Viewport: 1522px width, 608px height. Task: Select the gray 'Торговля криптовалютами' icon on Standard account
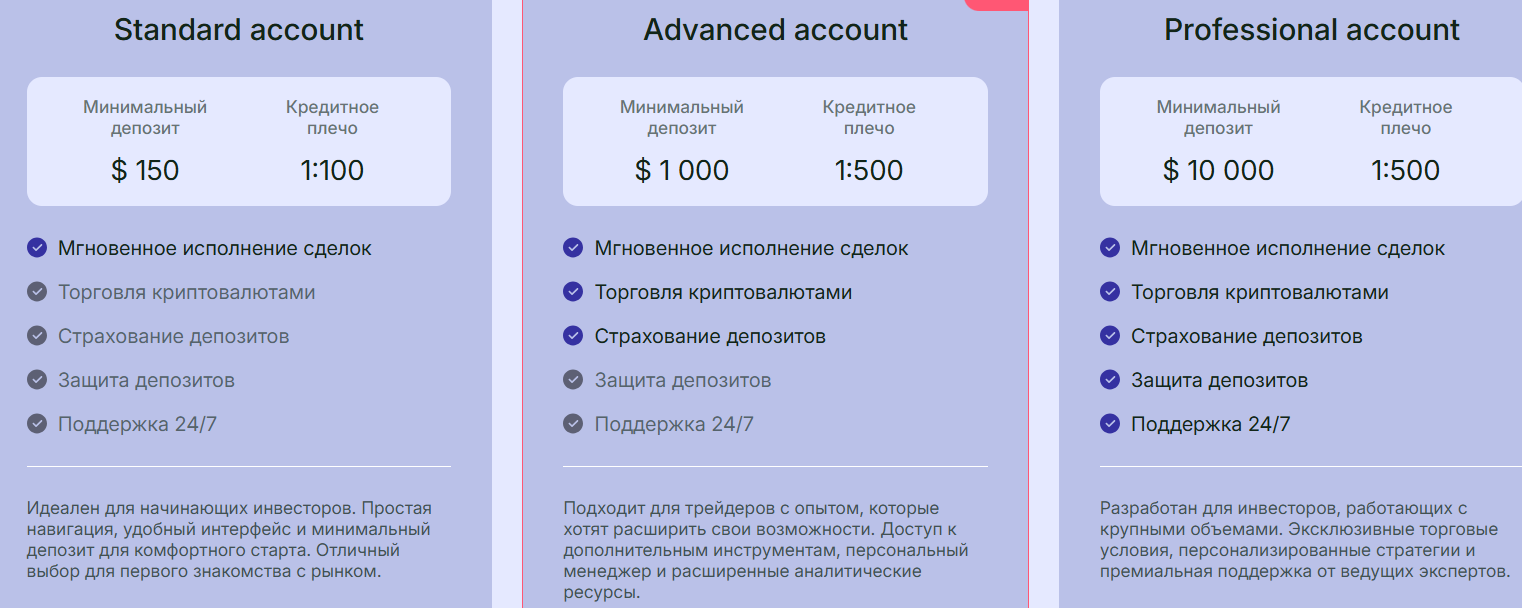tap(36, 292)
